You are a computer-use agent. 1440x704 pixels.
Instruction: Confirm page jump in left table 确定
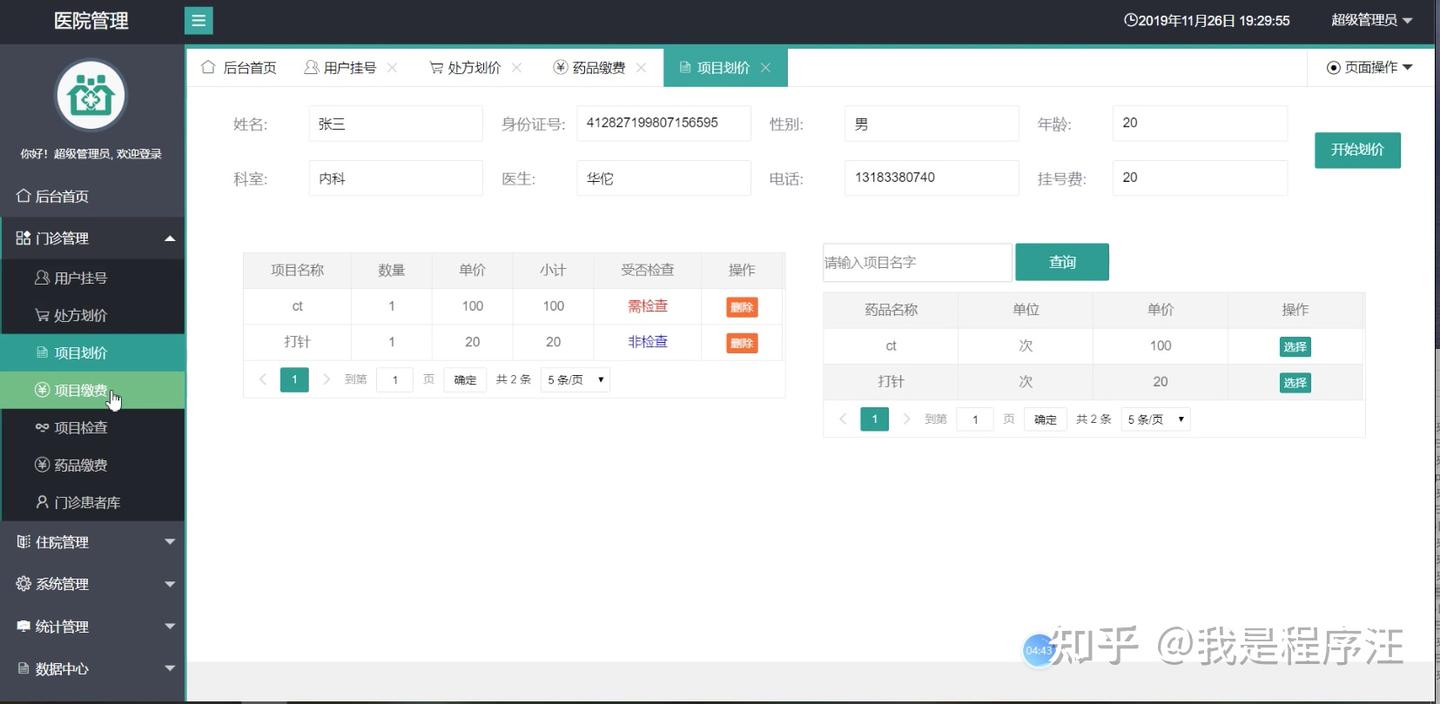pos(465,380)
